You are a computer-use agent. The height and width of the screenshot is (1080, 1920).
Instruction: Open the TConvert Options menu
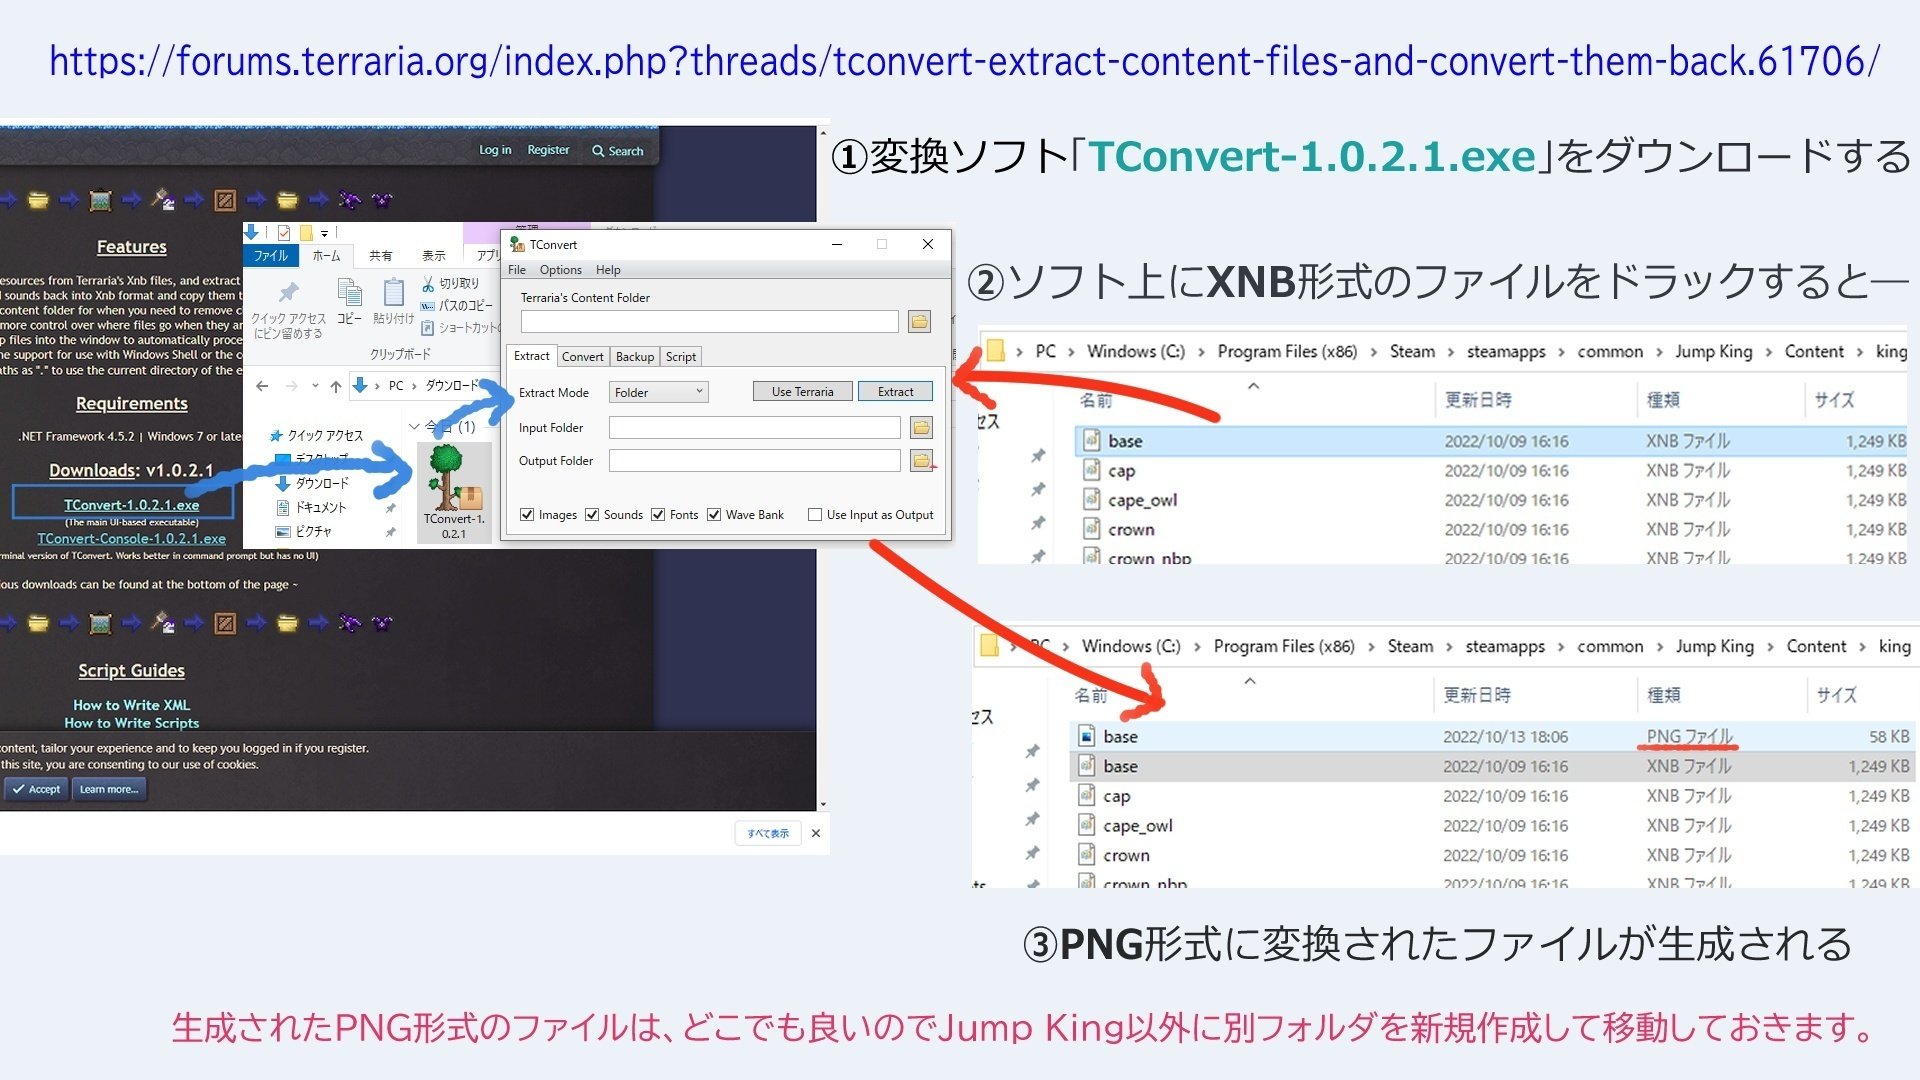[x=560, y=270]
